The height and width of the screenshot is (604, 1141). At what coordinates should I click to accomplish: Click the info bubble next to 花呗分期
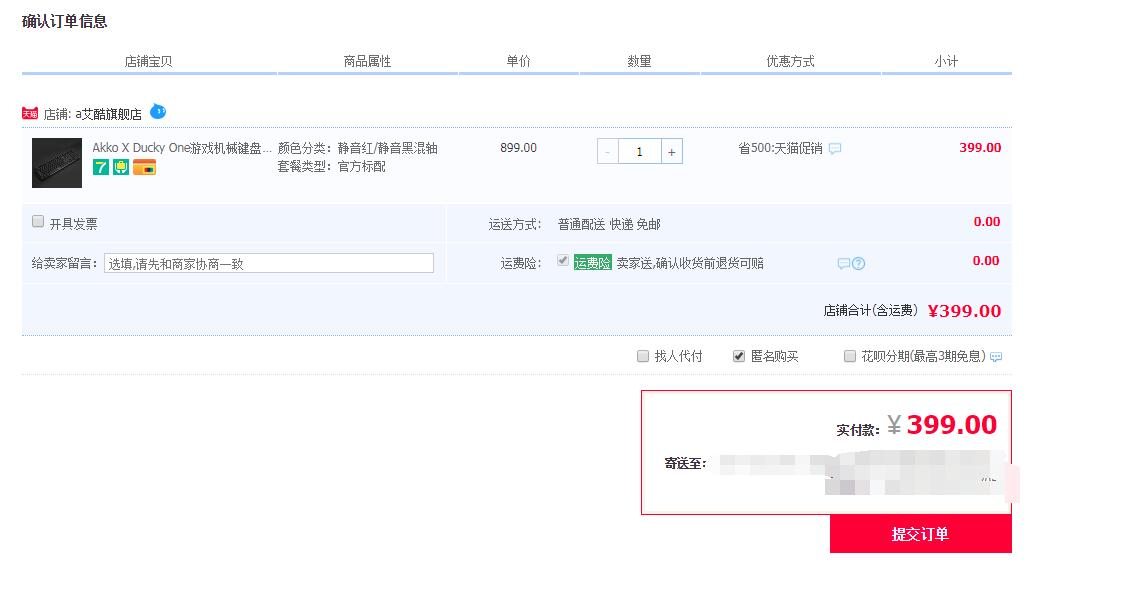click(x=996, y=357)
